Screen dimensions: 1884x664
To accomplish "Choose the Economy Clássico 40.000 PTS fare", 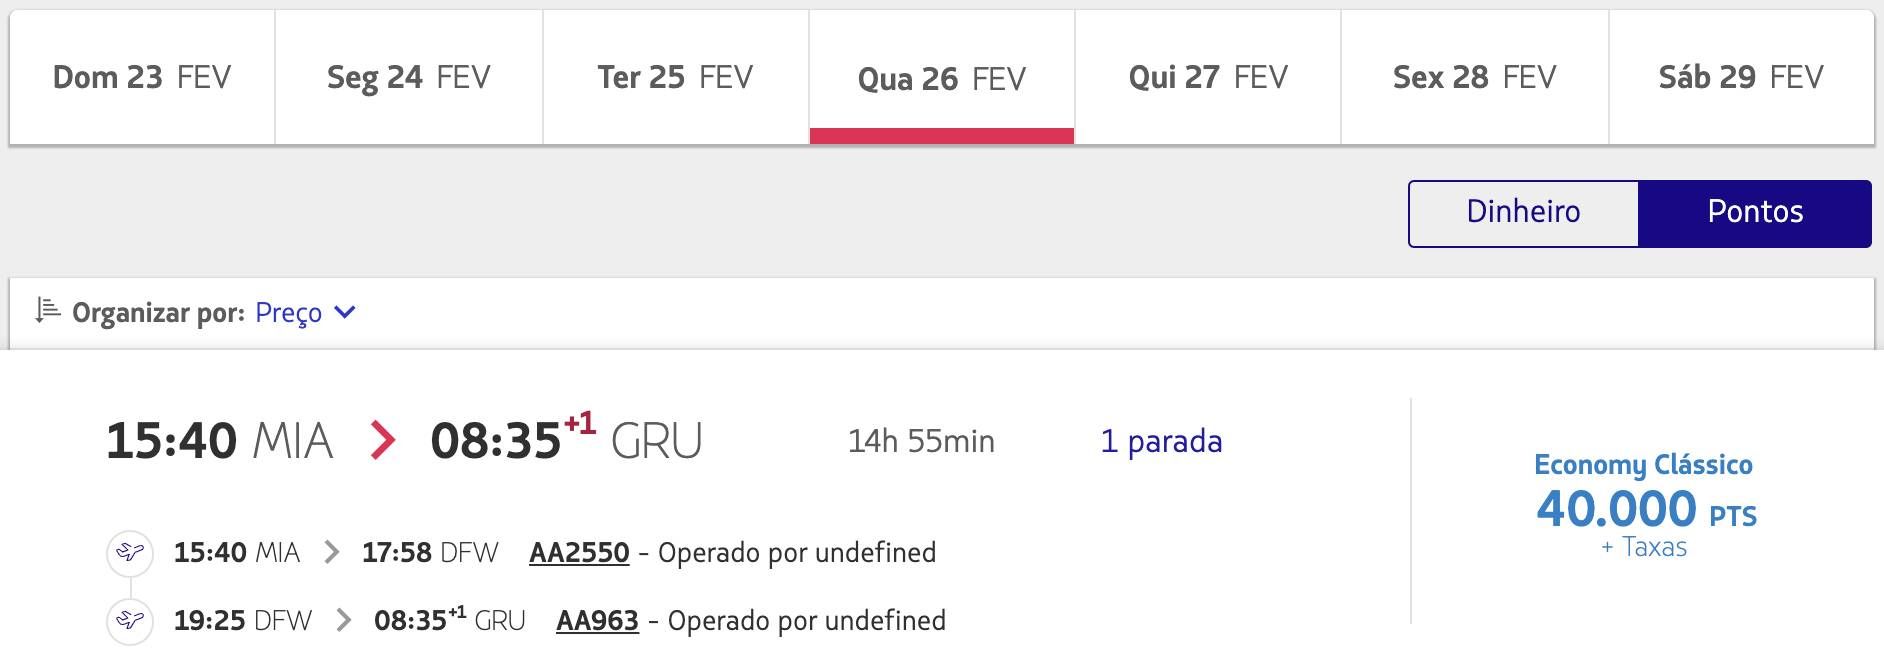I will pyautogui.click(x=1645, y=505).
